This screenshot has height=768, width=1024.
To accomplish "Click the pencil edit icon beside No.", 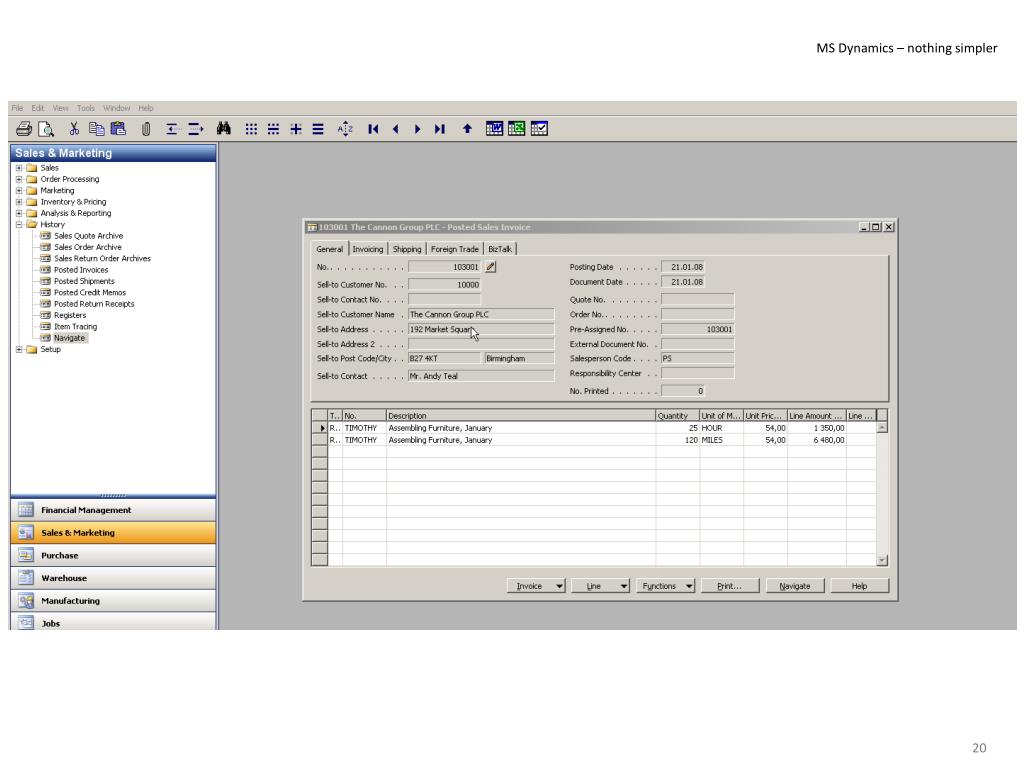I will click(490, 266).
